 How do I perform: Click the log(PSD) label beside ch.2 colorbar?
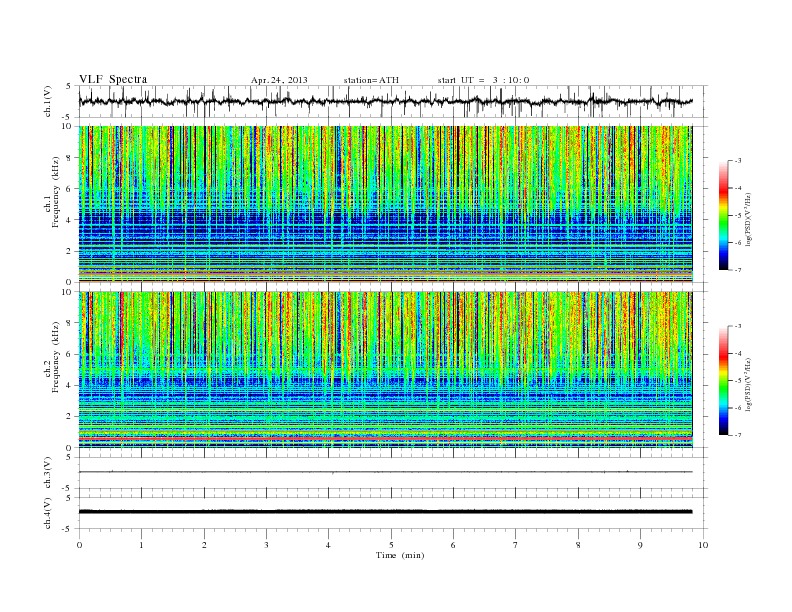pyautogui.click(x=750, y=384)
